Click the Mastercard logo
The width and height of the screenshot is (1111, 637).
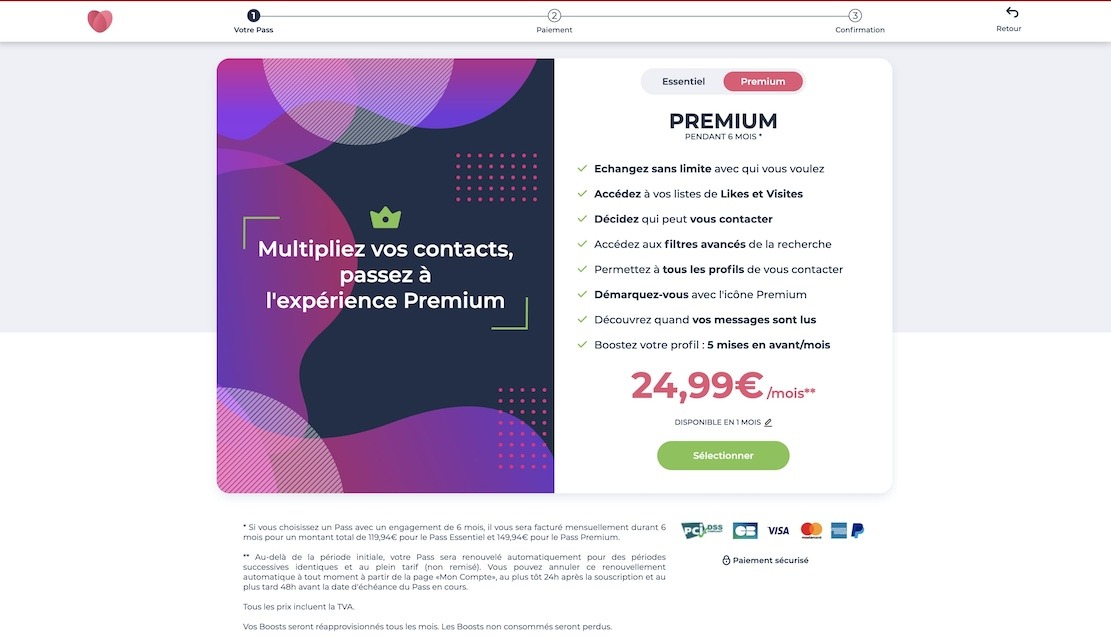(811, 530)
